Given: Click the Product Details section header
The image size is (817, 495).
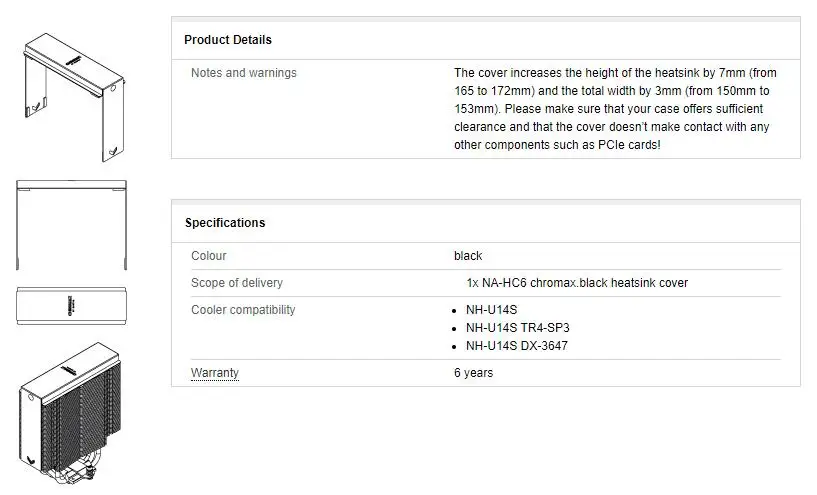Looking at the screenshot, I should tap(228, 40).
